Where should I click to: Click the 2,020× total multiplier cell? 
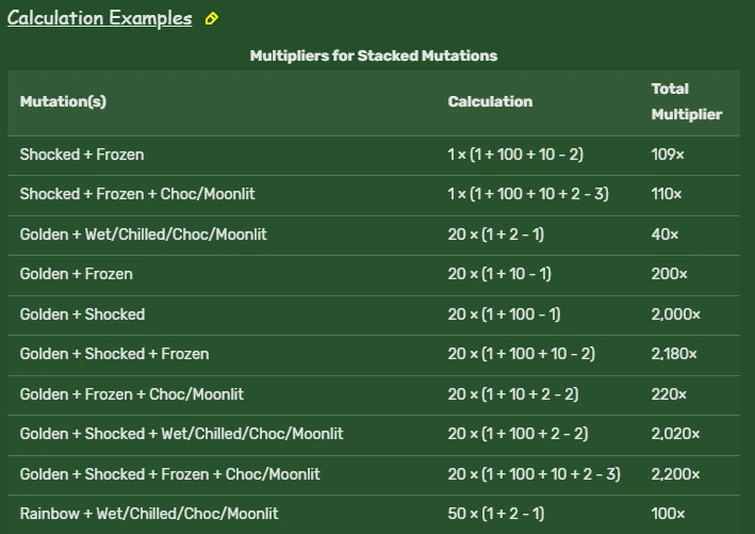coord(676,434)
